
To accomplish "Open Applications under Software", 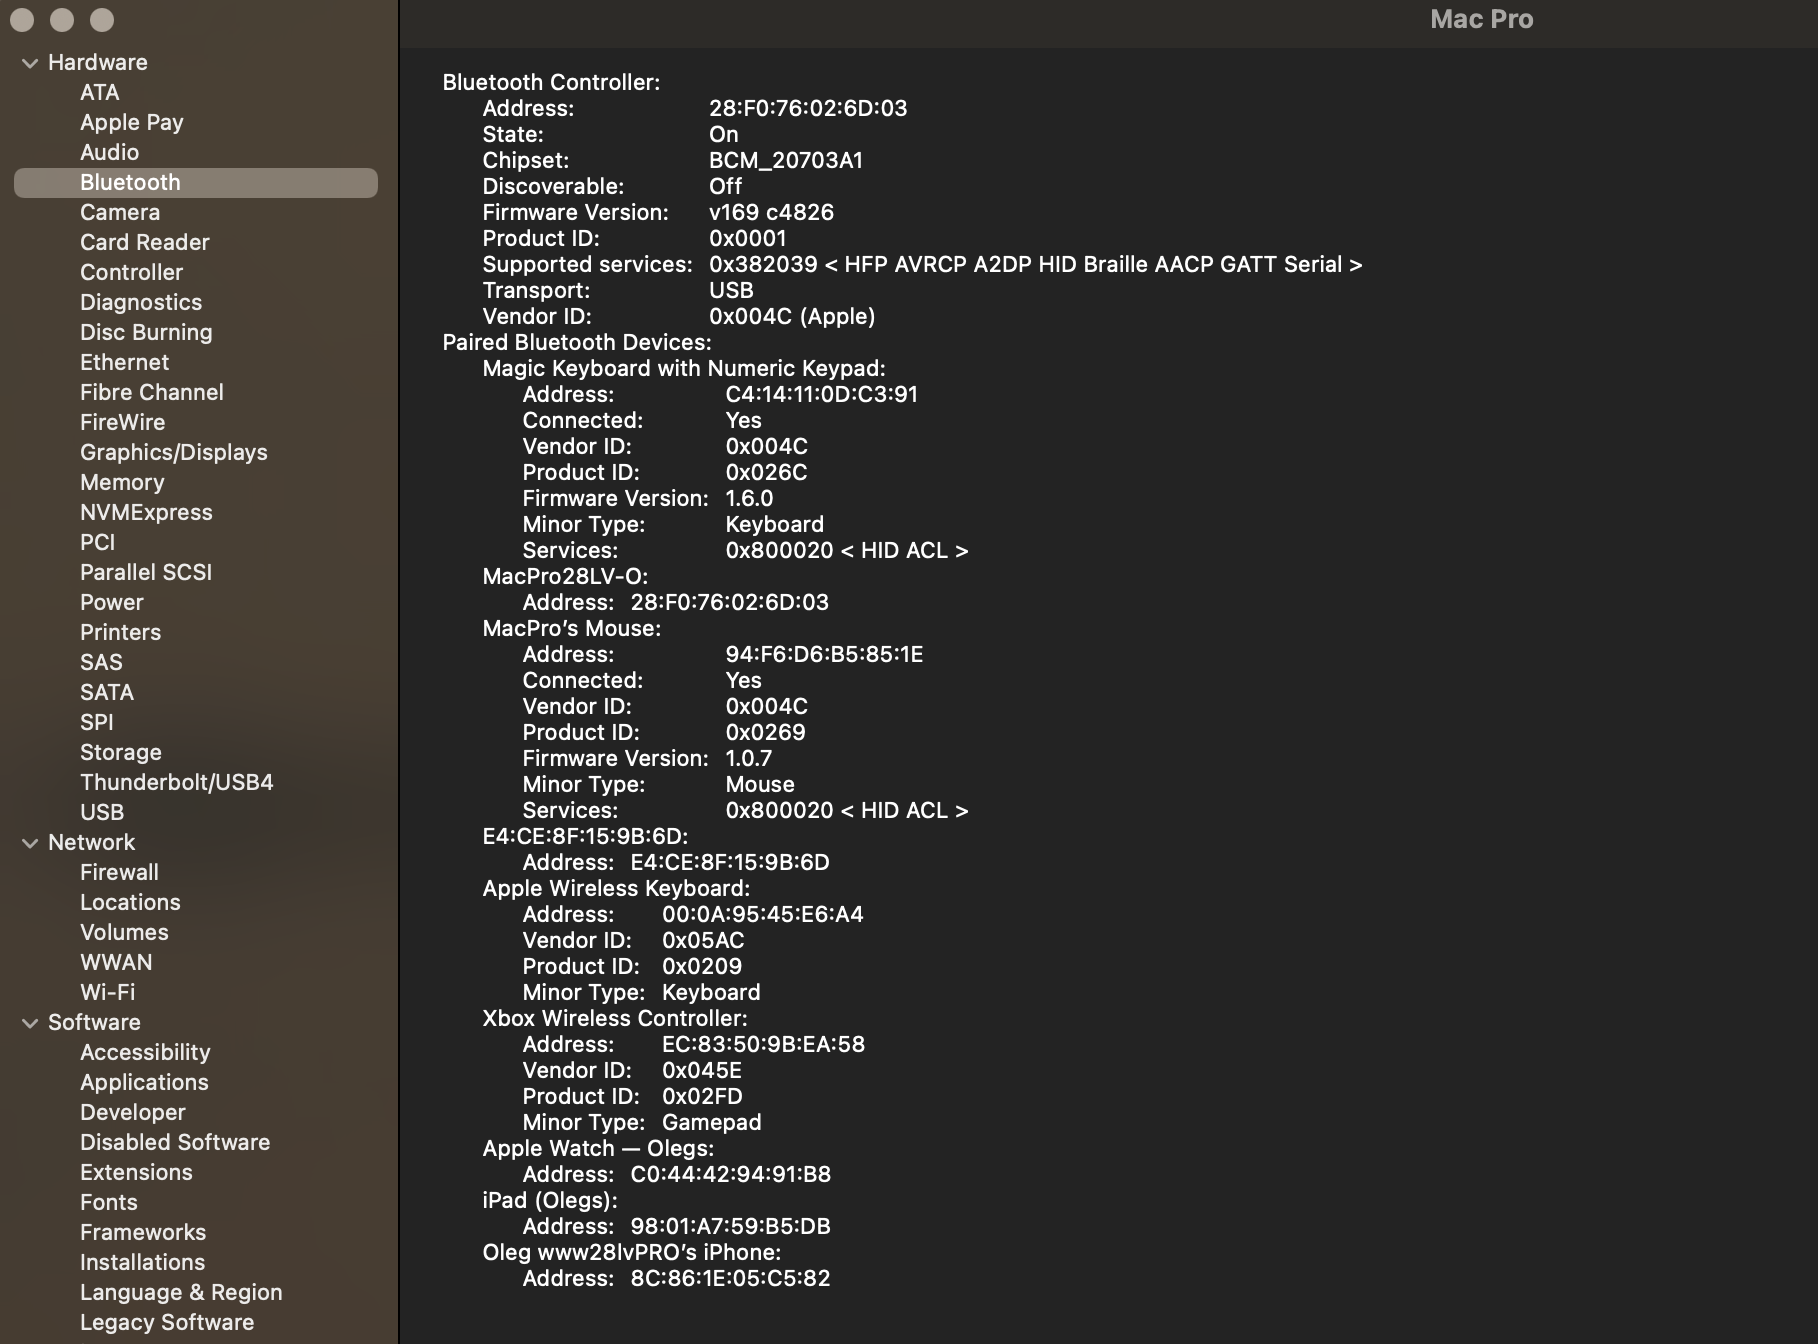I will pos(145,1082).
